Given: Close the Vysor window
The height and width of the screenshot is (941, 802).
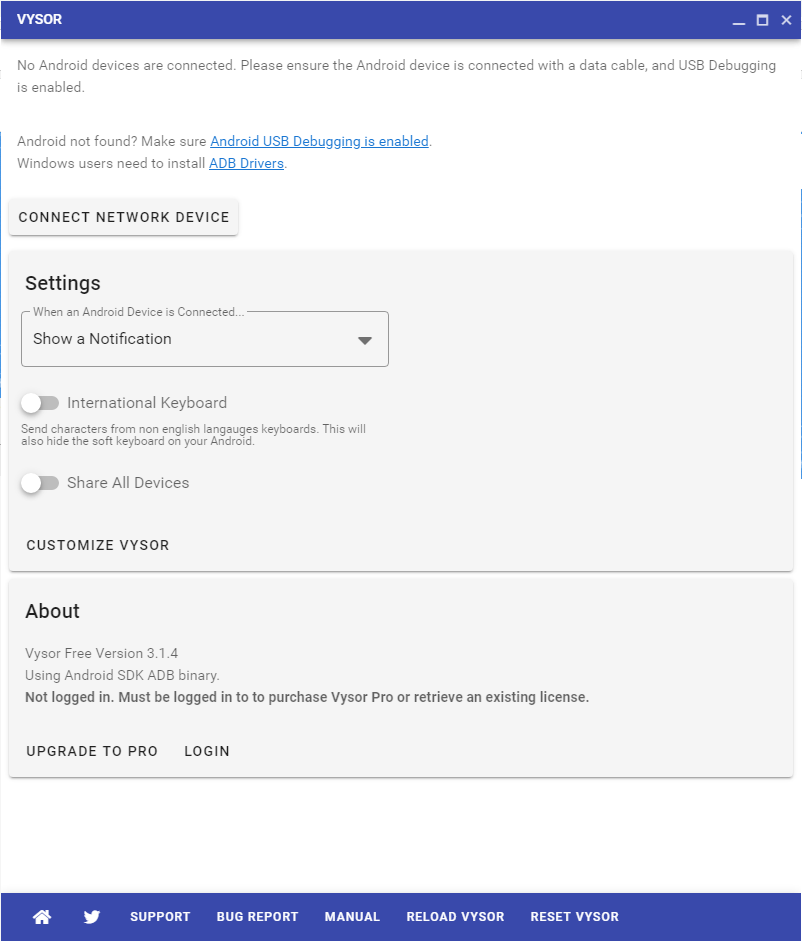Looking at the screenshot, I should click(786, 20).
